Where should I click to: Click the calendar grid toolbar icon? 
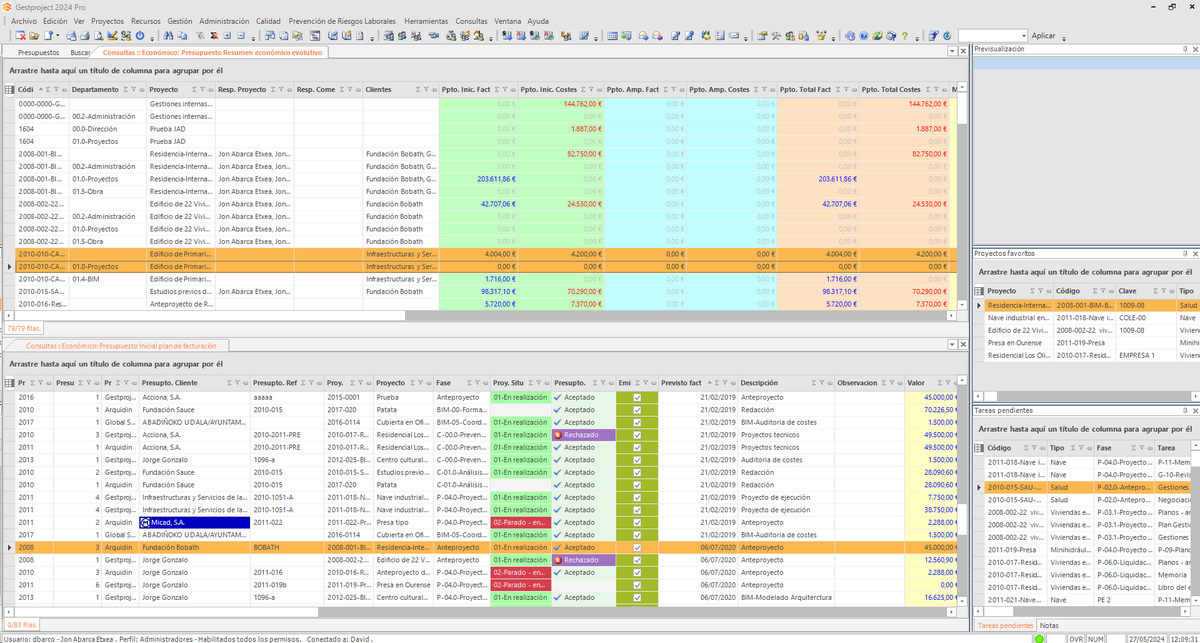[612, 36]
